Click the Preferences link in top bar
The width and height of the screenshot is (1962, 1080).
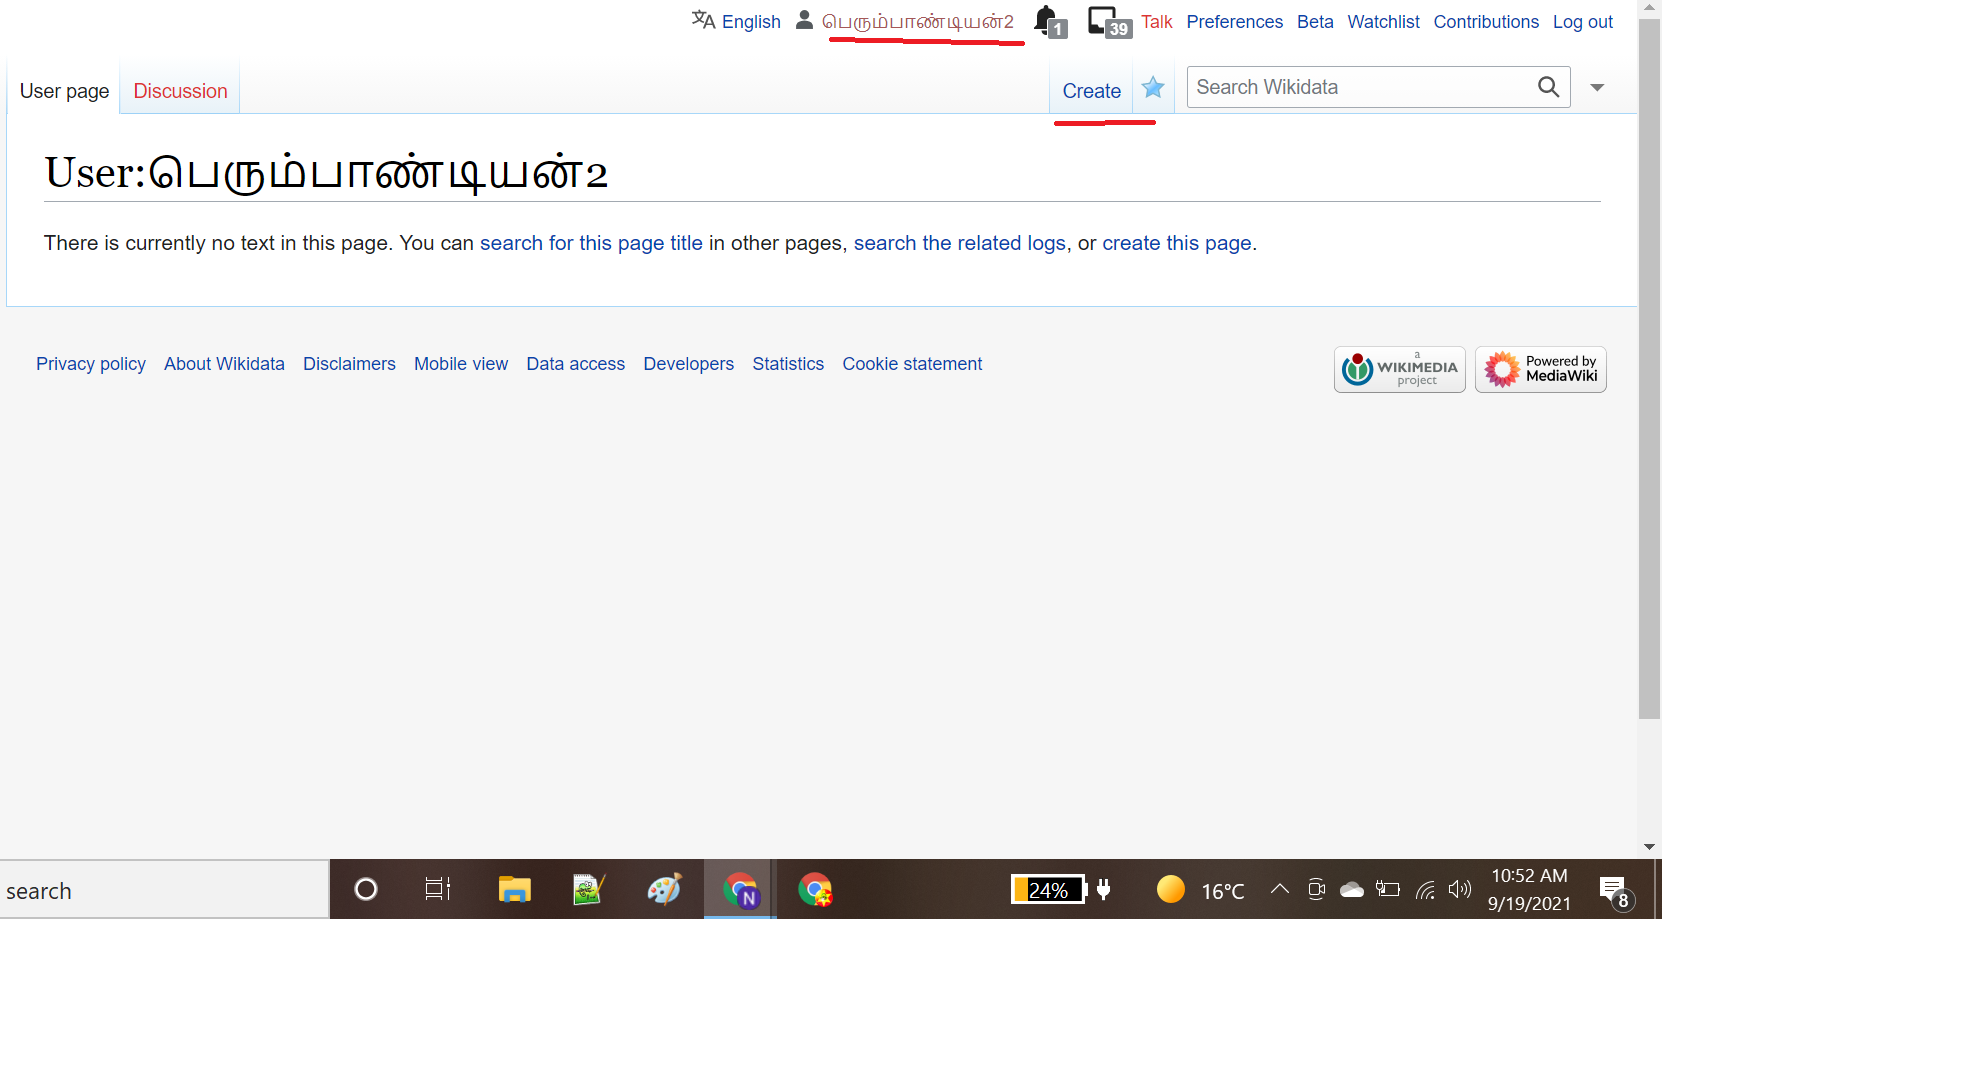(x=1234, y=22)
